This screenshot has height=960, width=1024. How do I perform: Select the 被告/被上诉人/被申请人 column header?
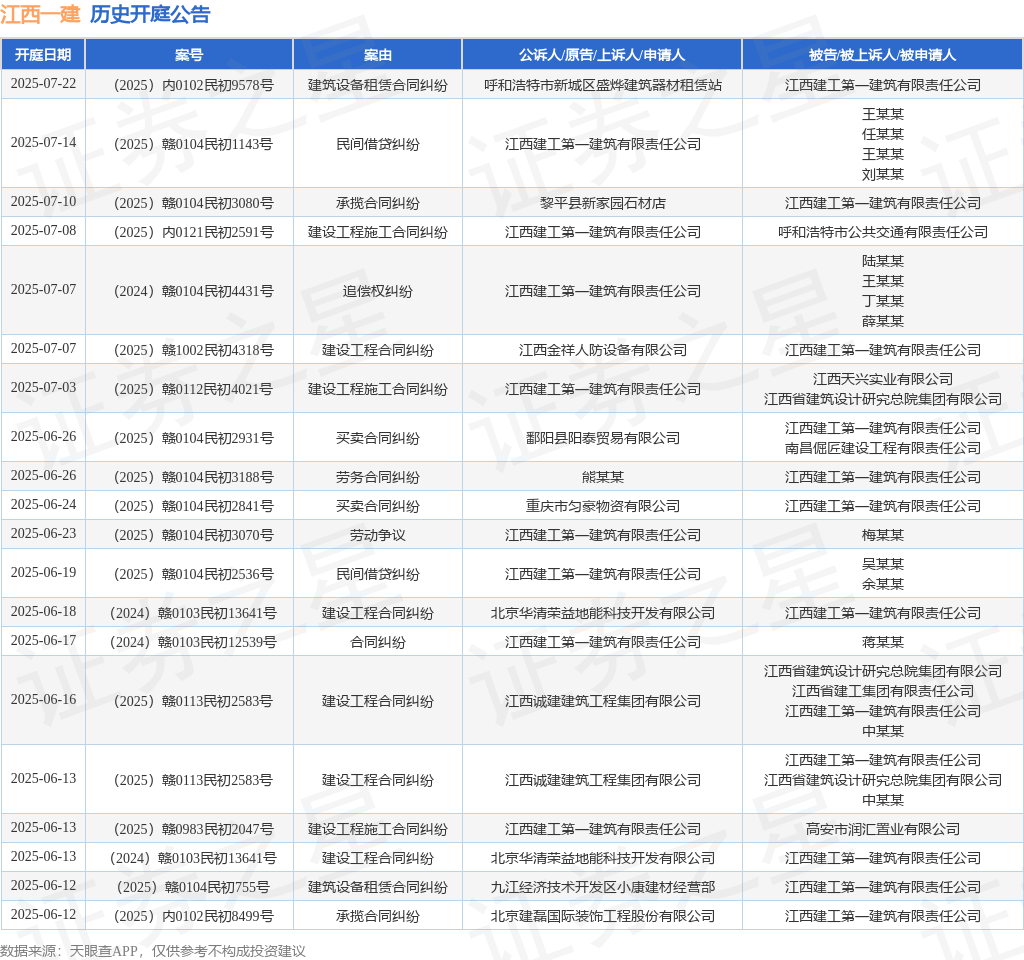tap(882, 55)
